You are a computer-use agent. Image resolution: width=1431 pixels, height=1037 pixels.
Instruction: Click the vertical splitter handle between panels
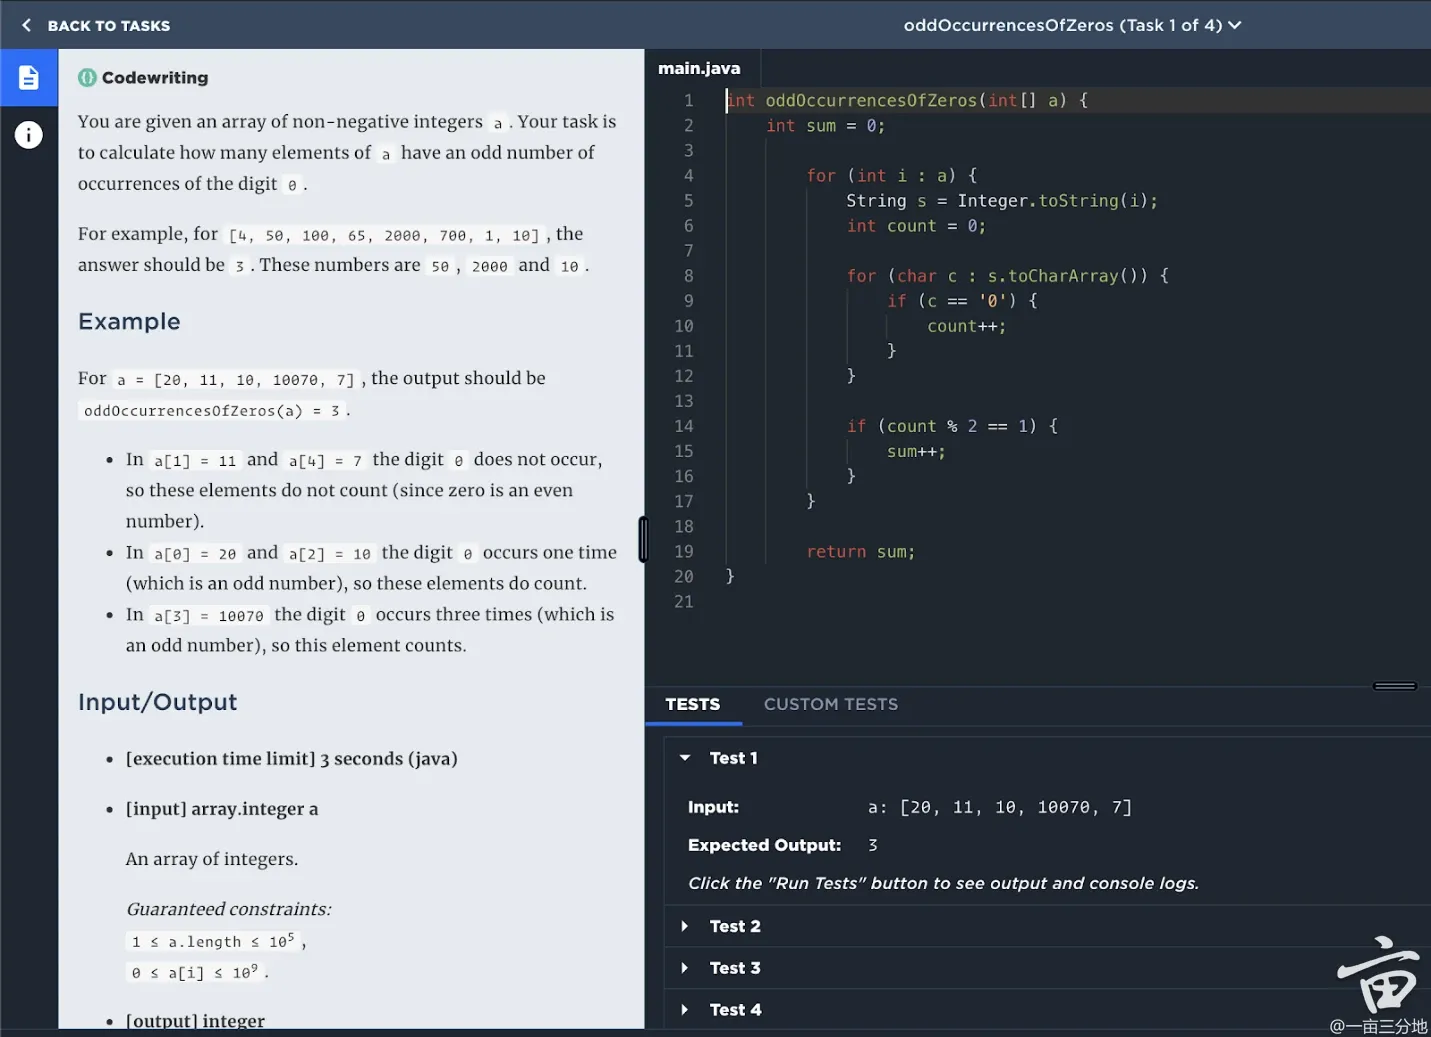coord(643,539)
